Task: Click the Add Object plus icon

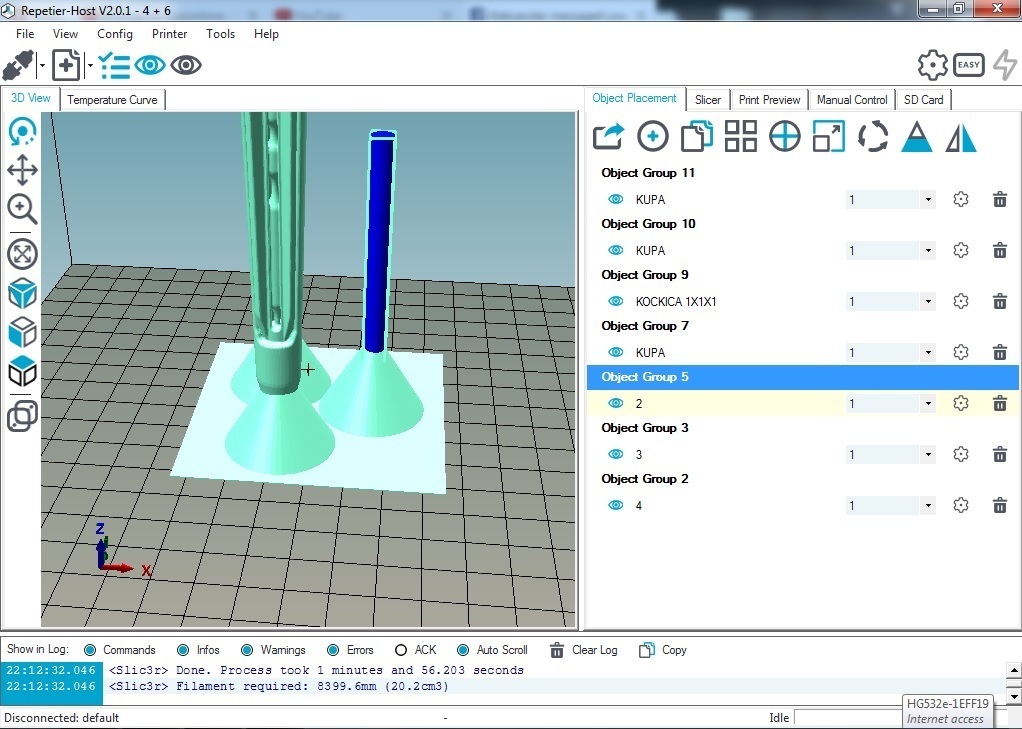Action: click(652, 137)
